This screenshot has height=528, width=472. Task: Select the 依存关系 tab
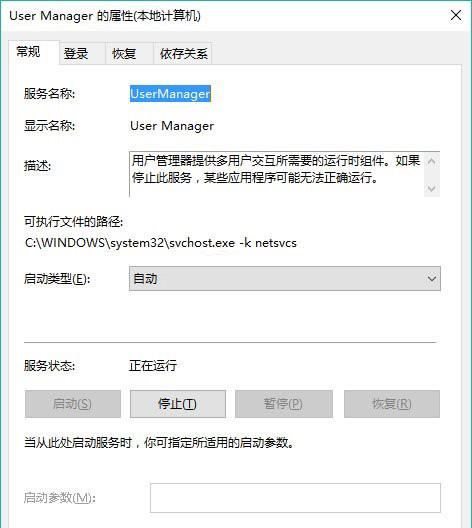183,54
